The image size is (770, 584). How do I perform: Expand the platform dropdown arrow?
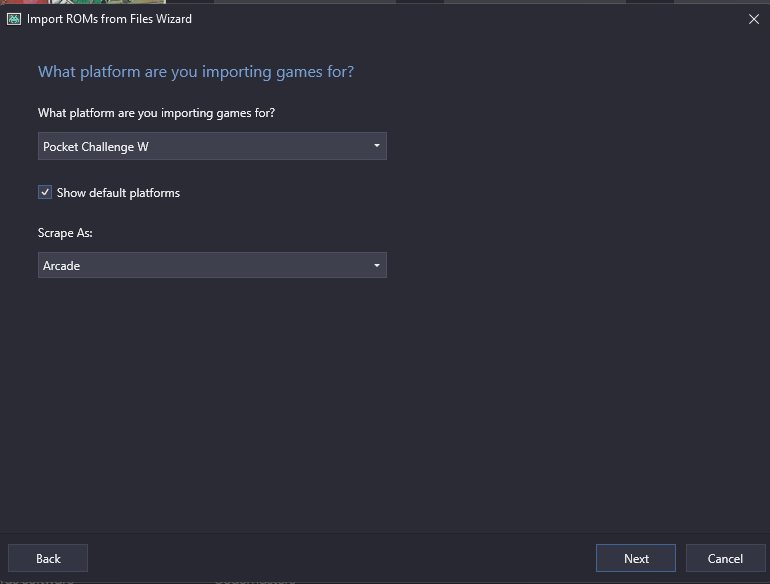[377, 146]
